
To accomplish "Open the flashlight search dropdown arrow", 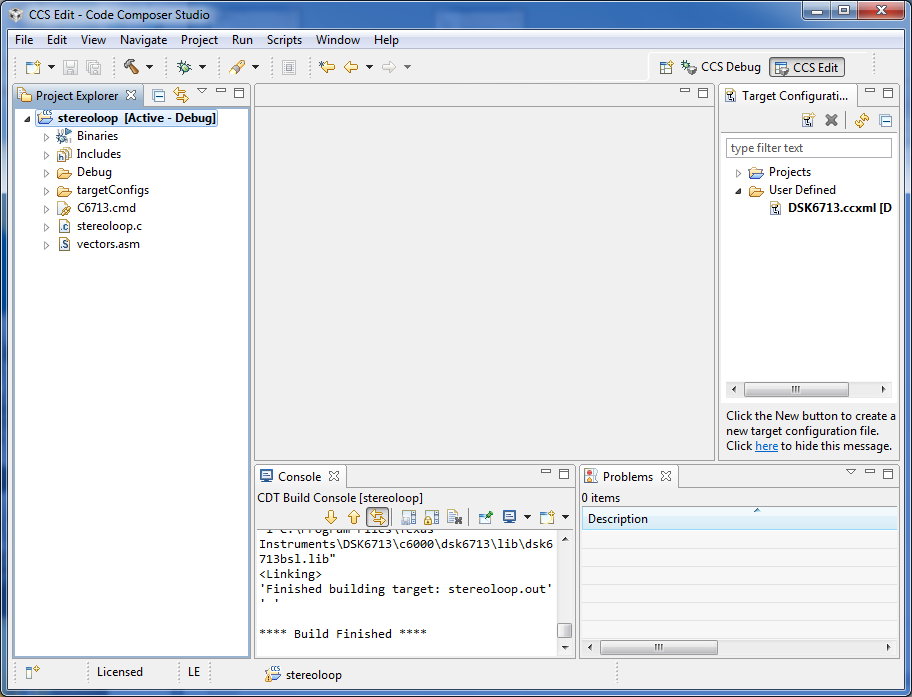I will 255,67.
